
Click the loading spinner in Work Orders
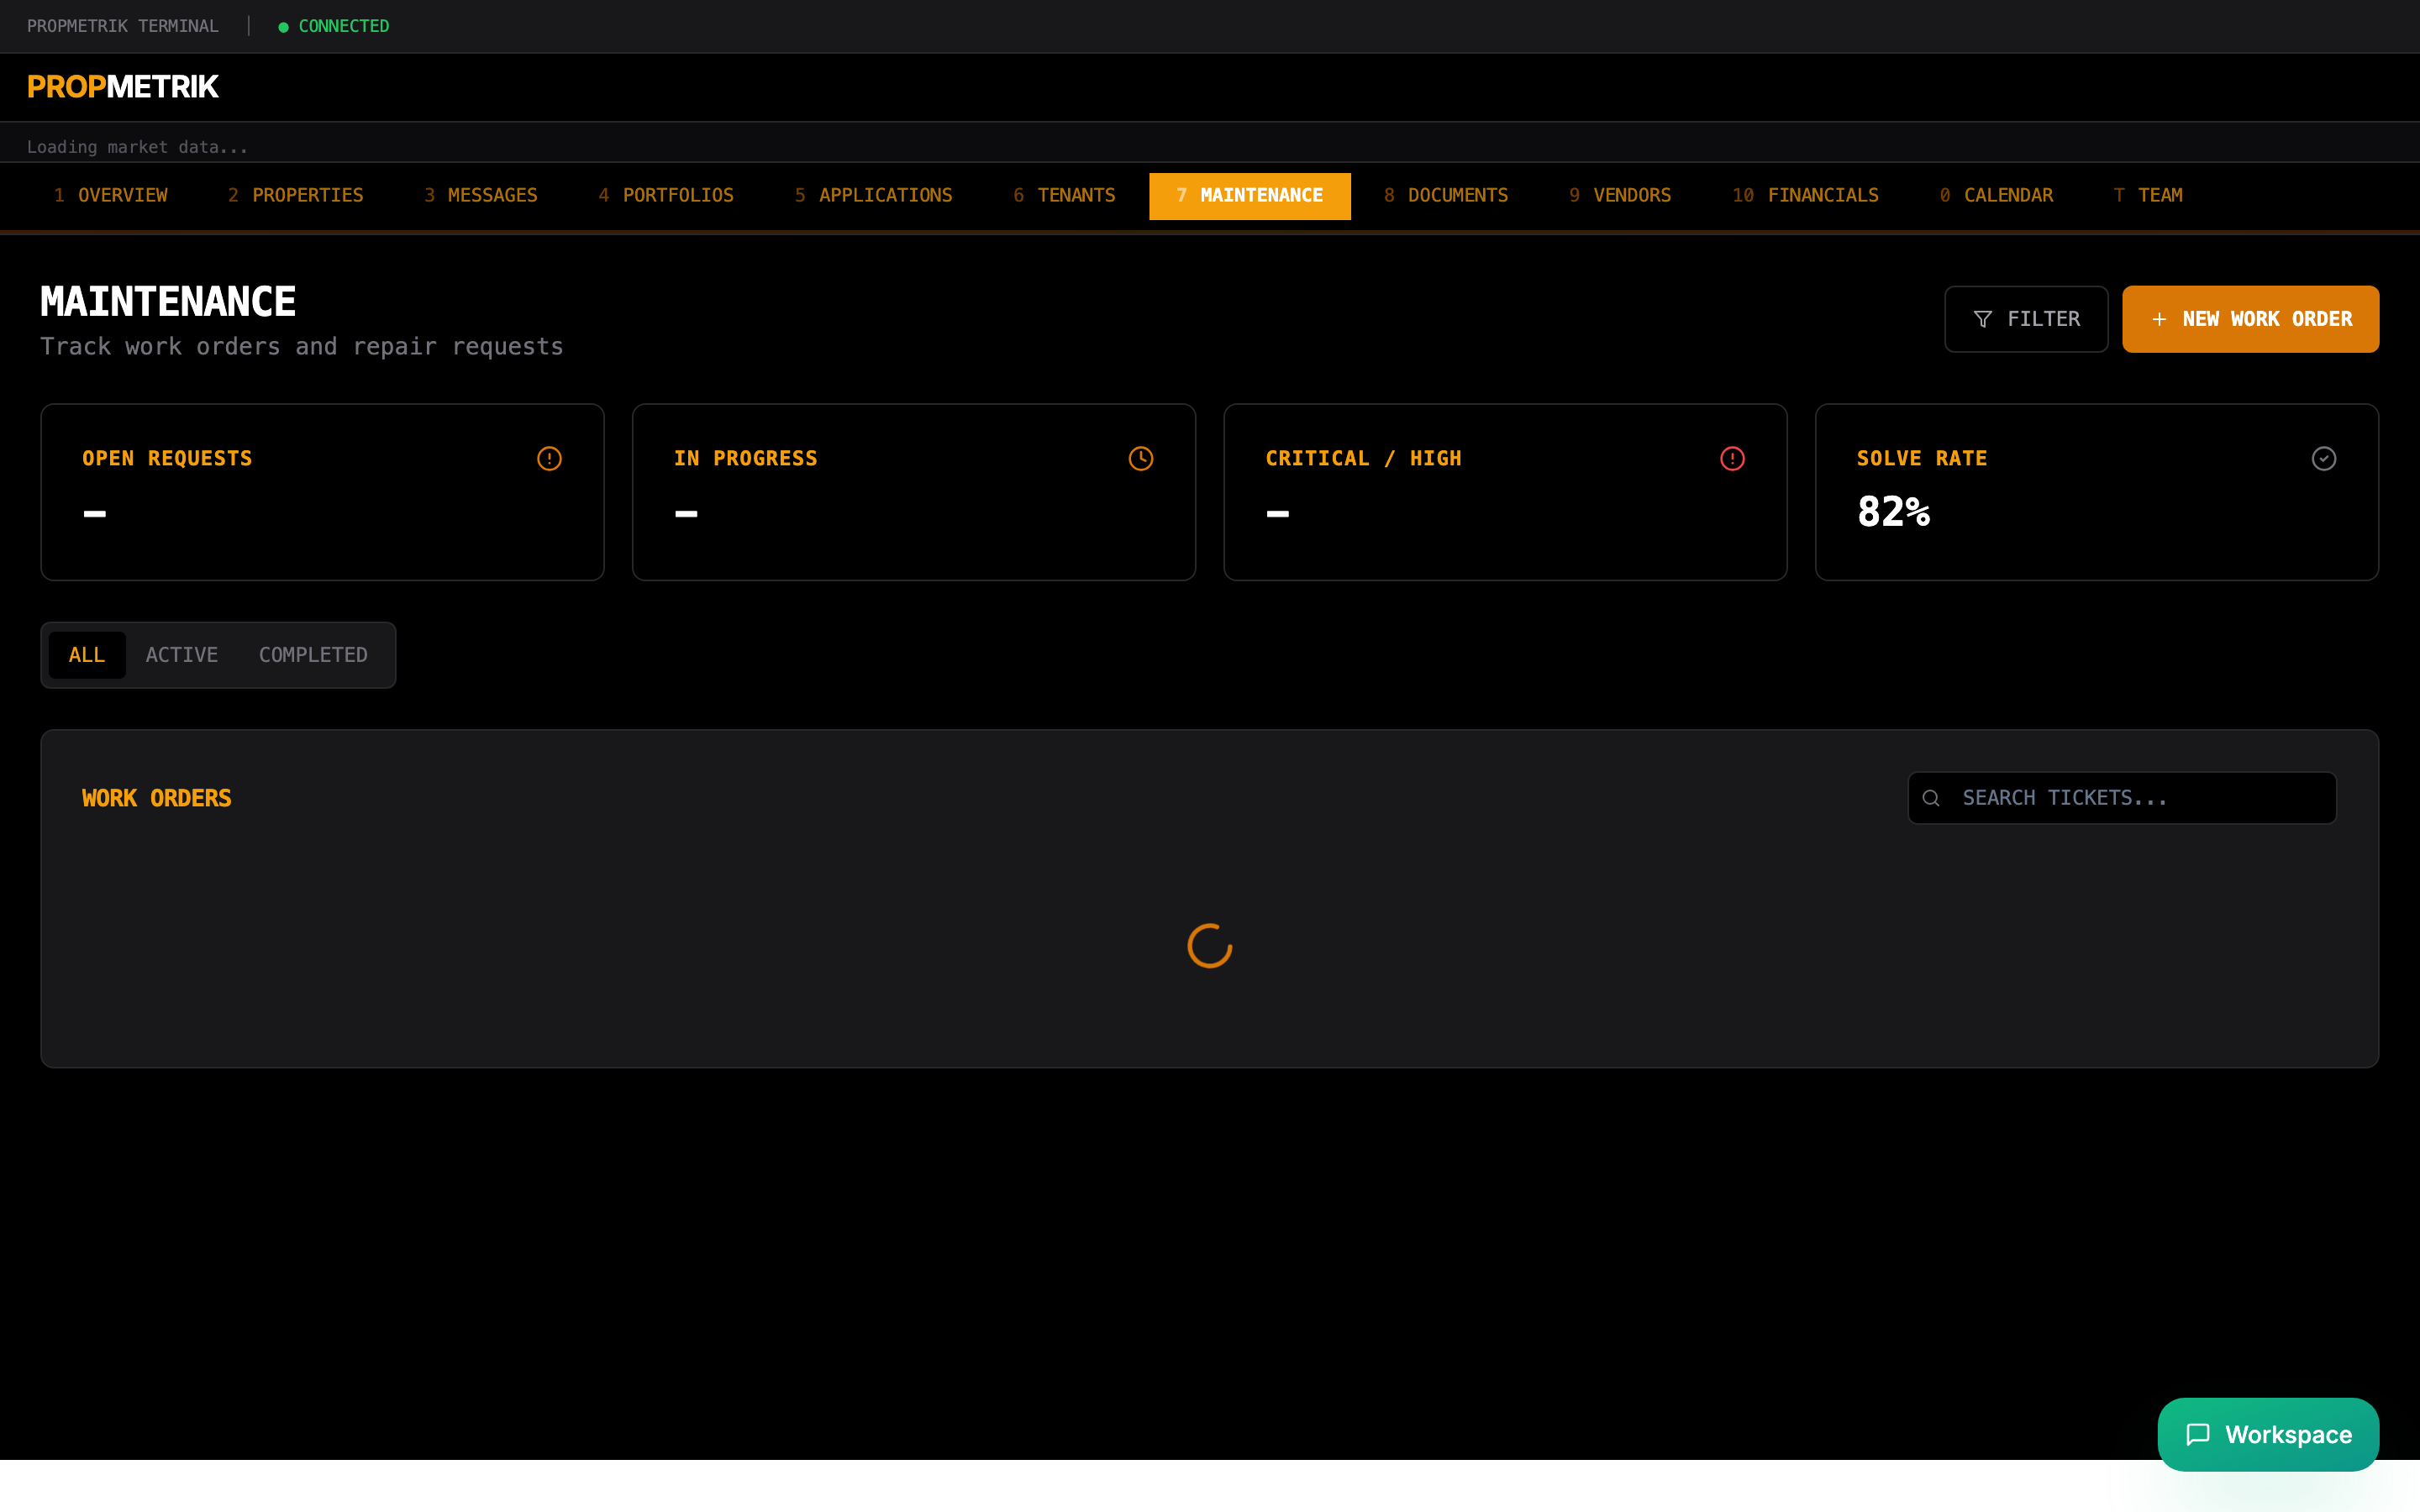1209,945
